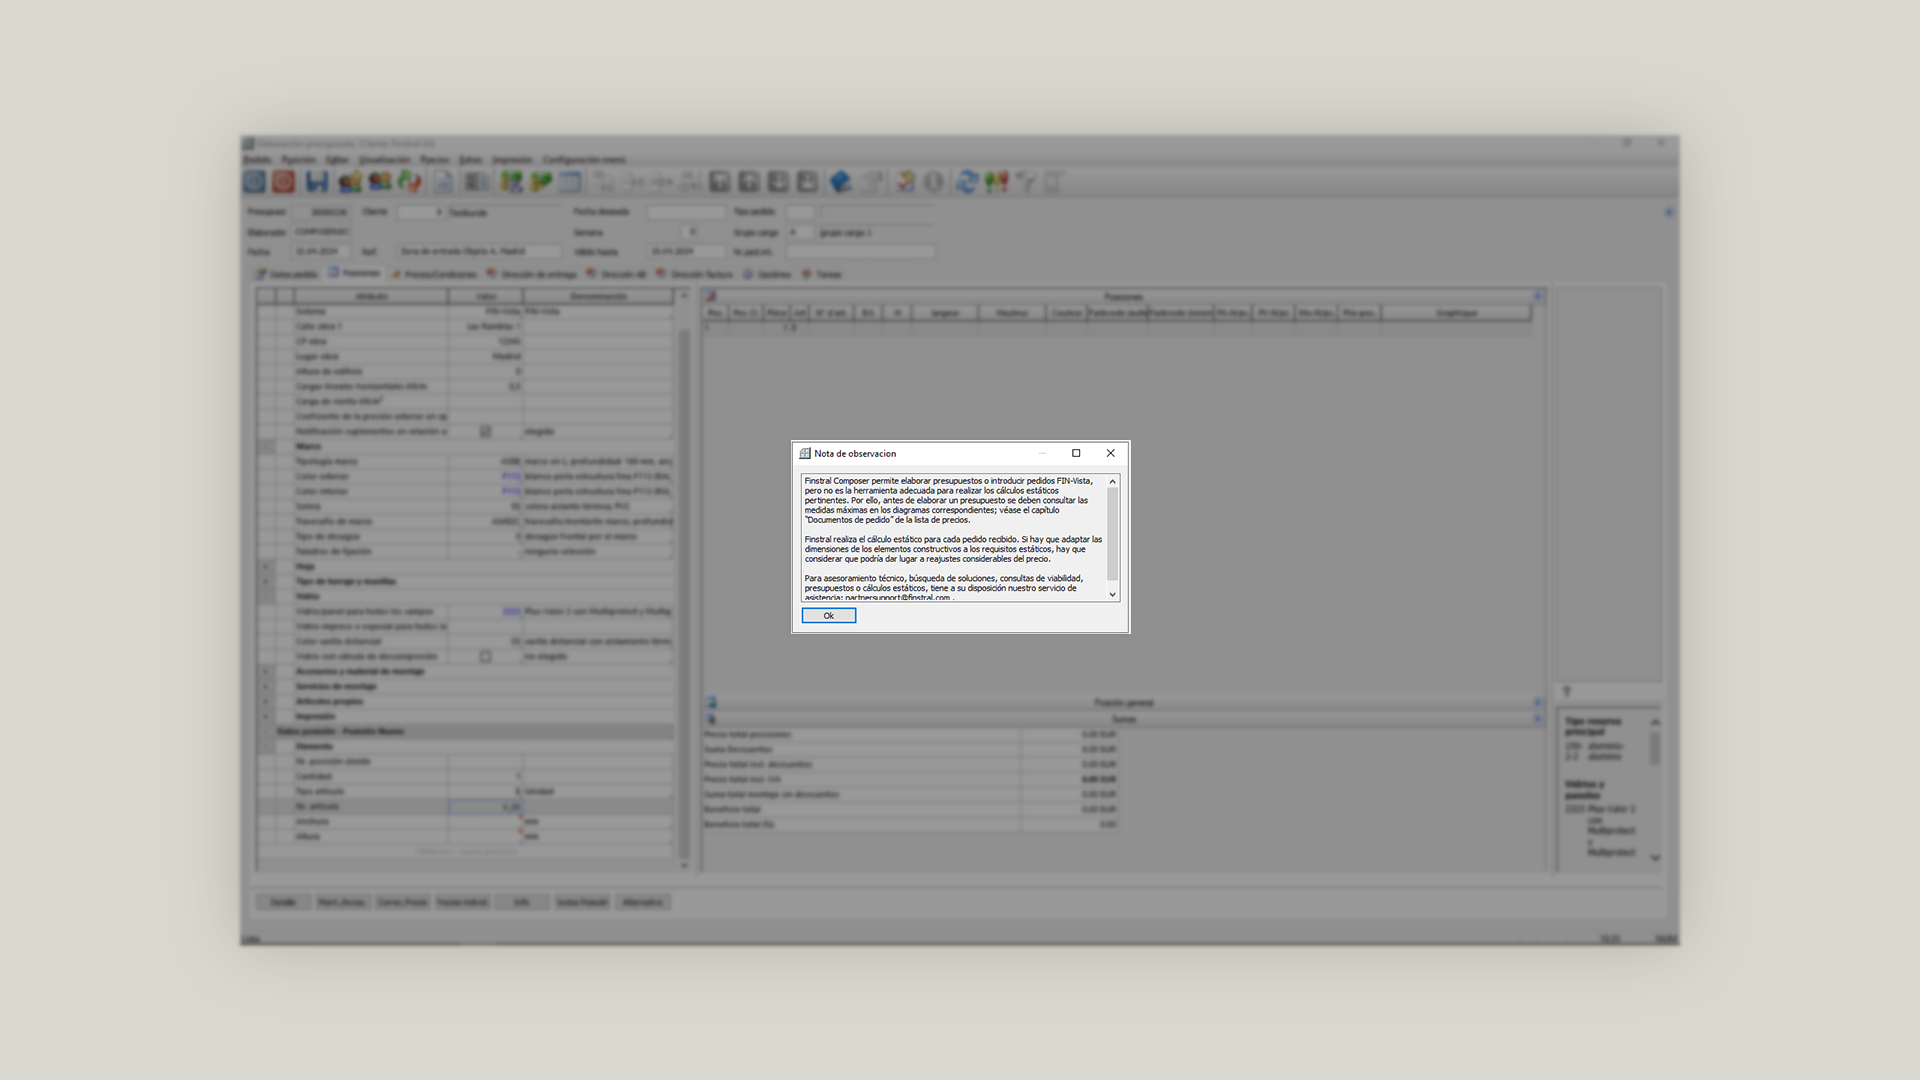
Task: Click the 'Nota de observacion' title text
Action: pos(855,453)
